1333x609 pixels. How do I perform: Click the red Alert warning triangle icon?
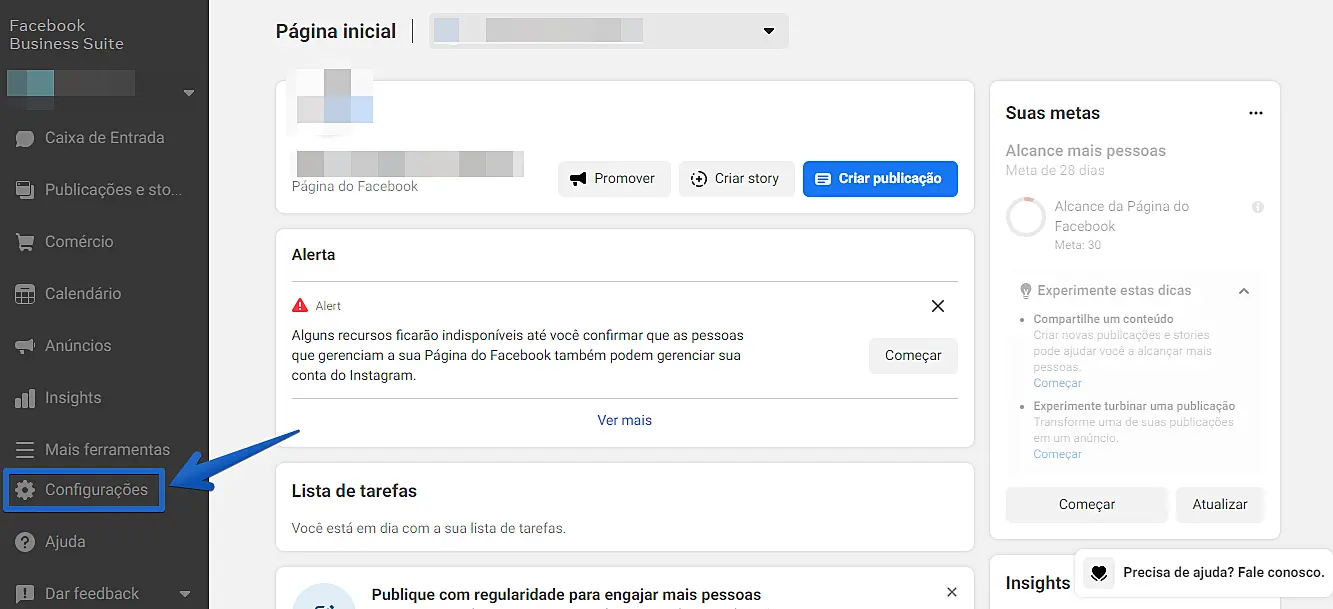[300, 306]
